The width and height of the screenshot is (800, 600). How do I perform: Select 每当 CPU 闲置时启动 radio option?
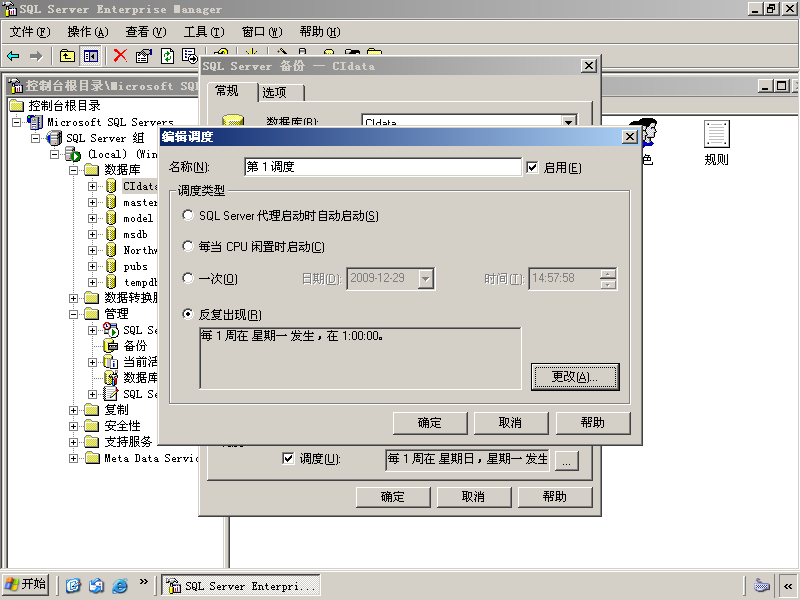188,246
